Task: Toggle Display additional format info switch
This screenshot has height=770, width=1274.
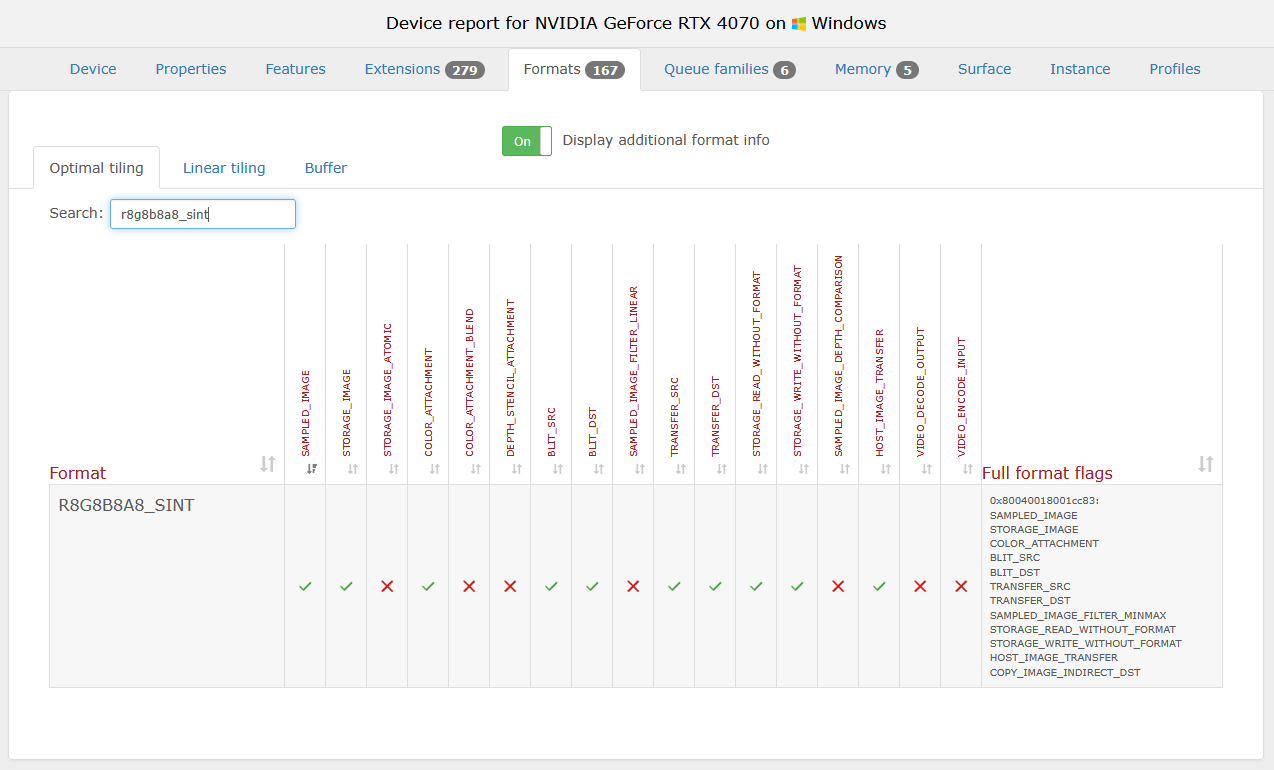Action: [527, 141]
